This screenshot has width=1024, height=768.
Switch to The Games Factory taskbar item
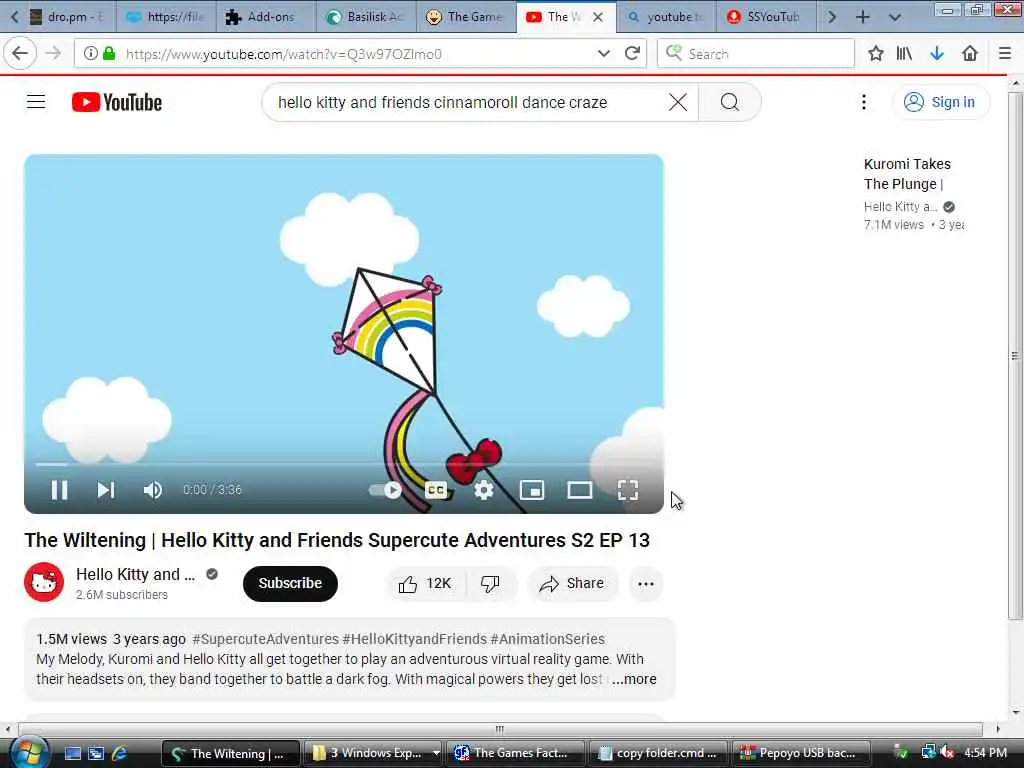514,753
